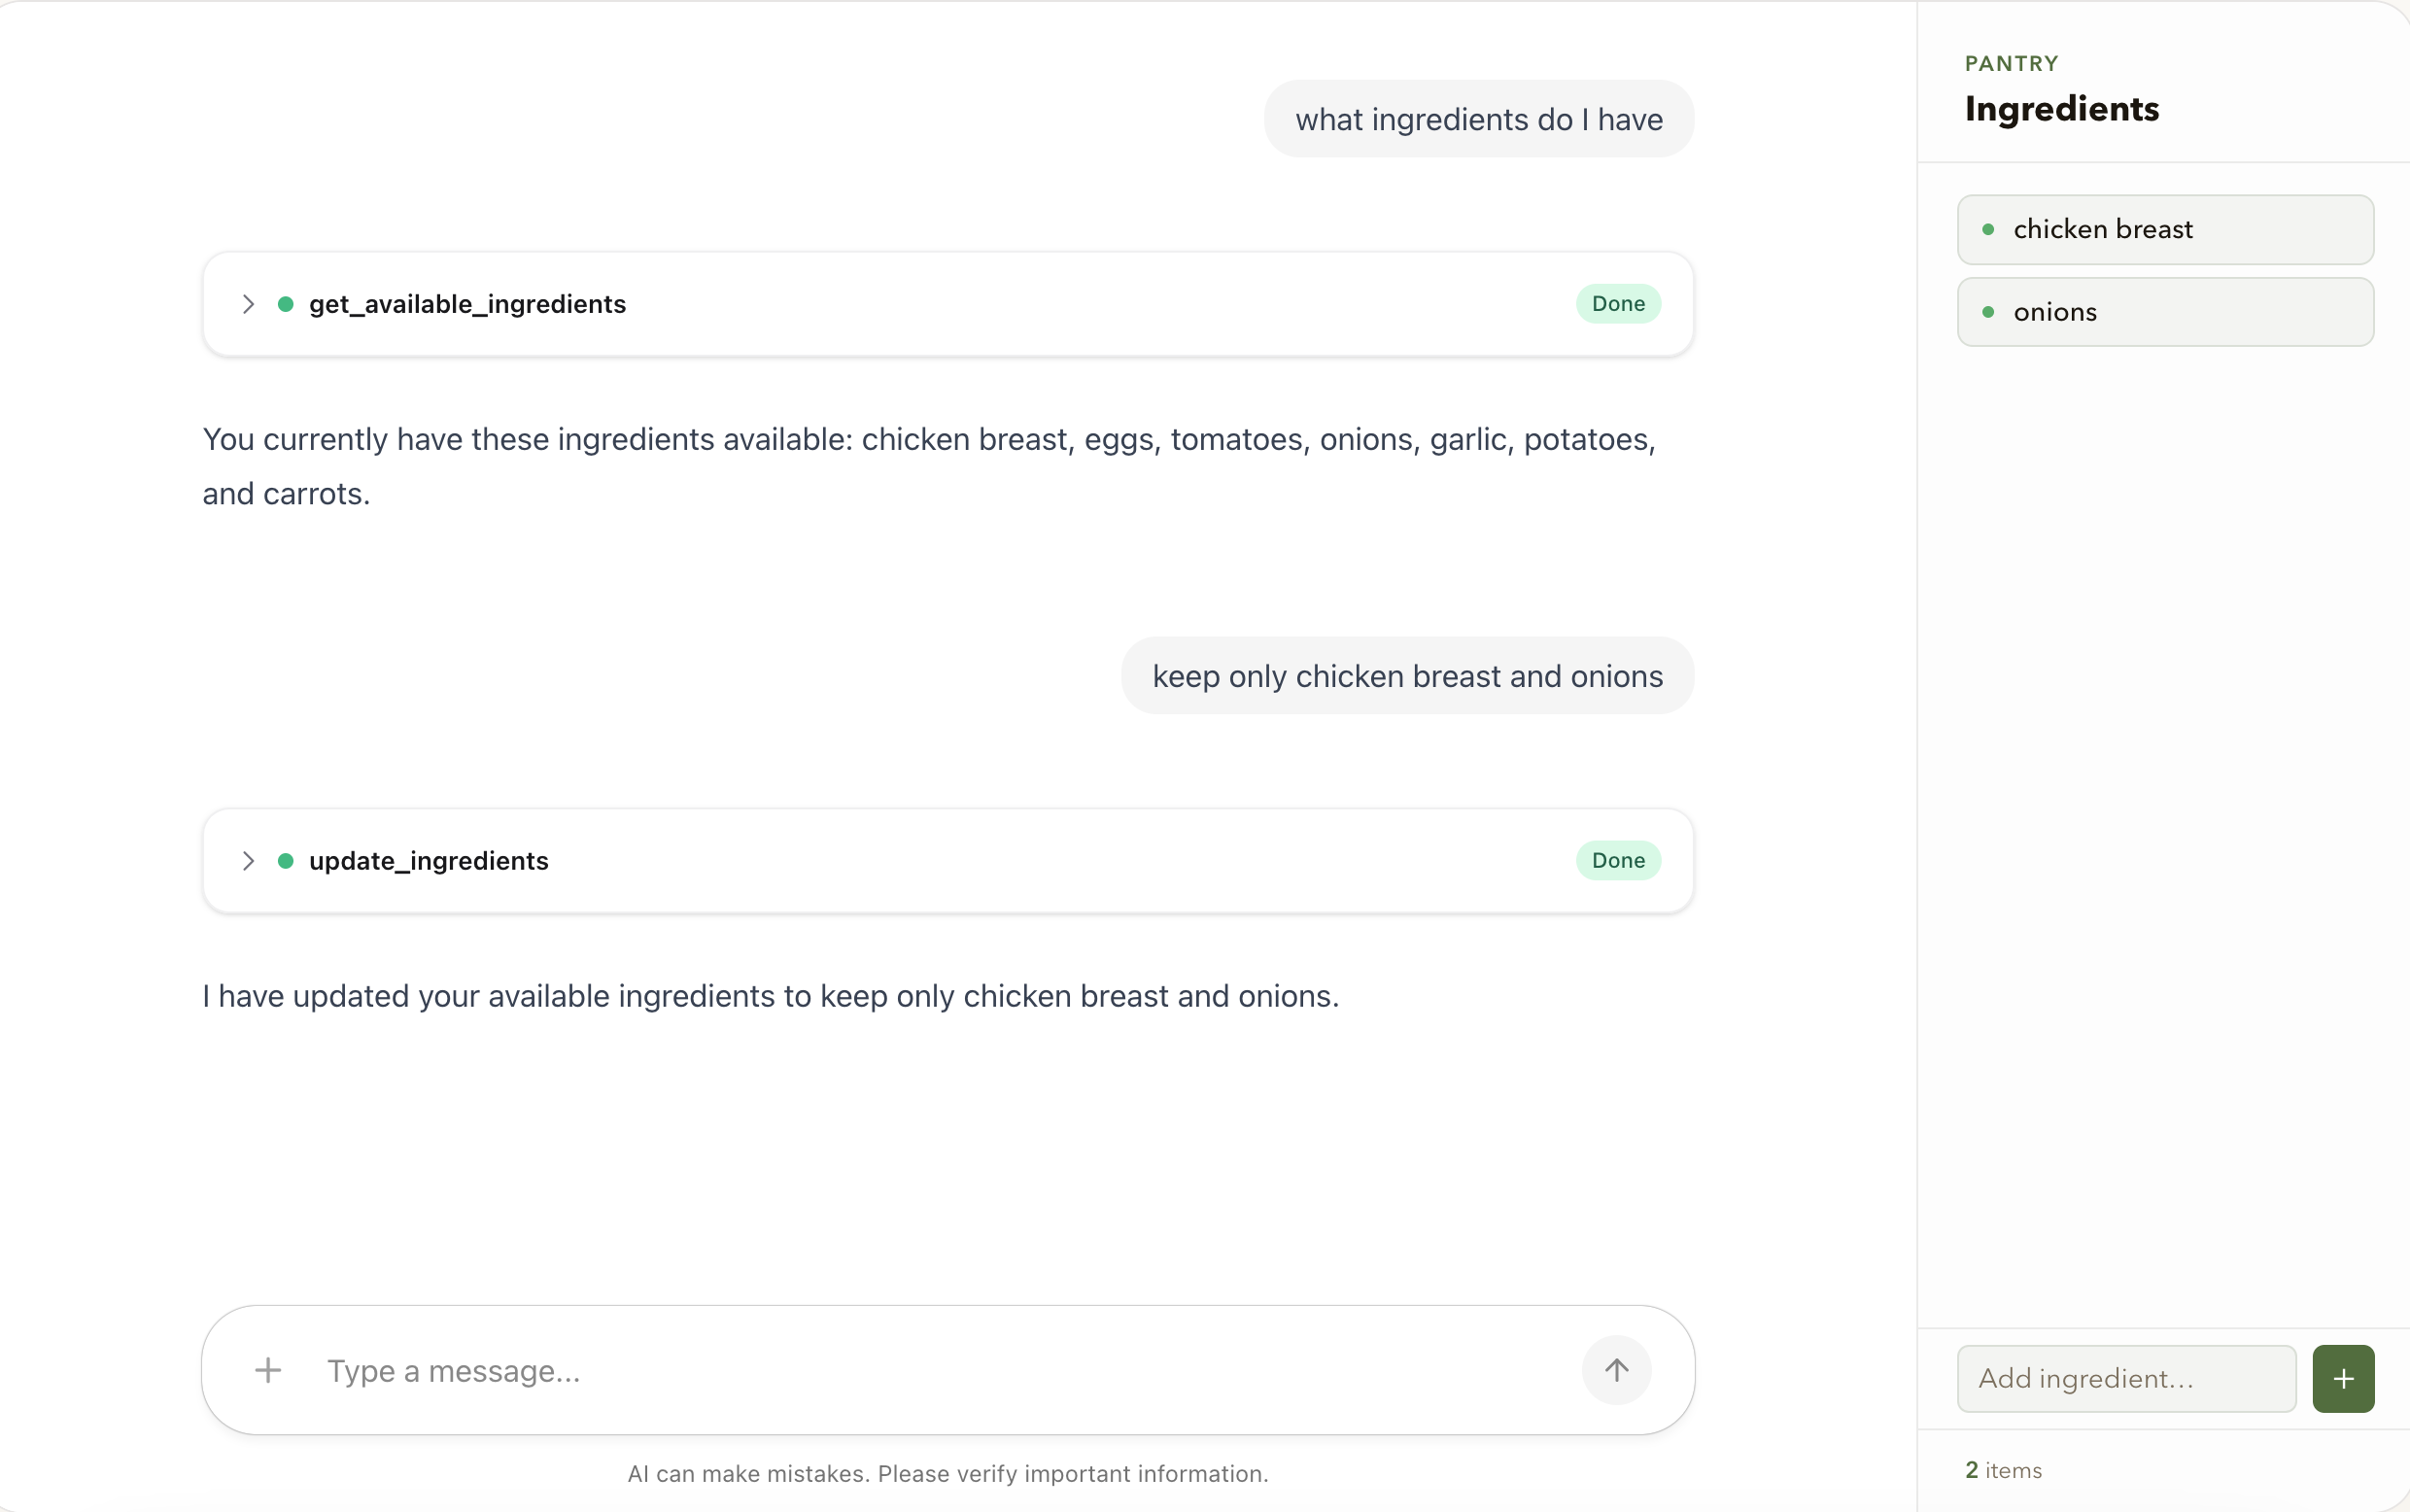Expand the get_available_ingredients tool call chevron

click(x=248, y=304)
